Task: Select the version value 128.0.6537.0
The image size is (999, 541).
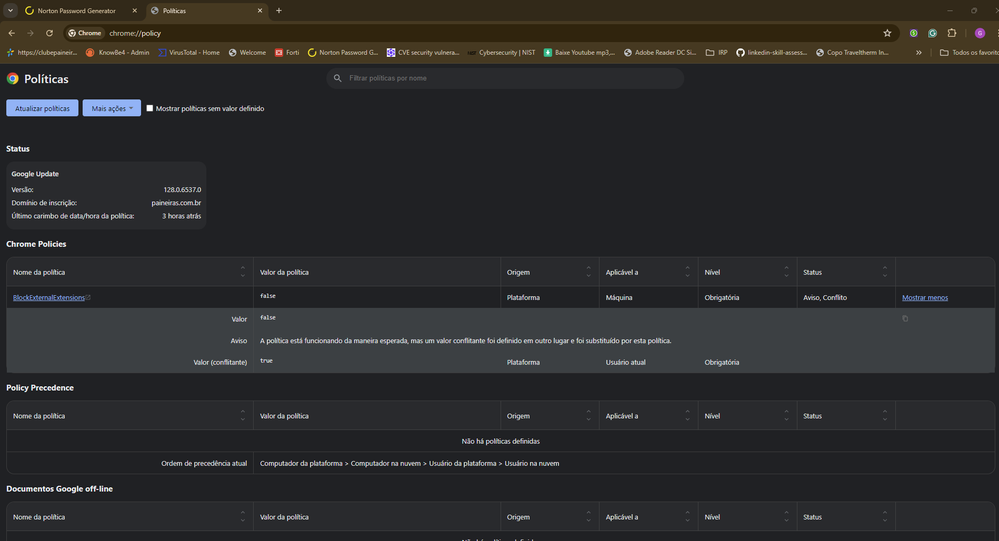Action: click(x=182, y=190)
